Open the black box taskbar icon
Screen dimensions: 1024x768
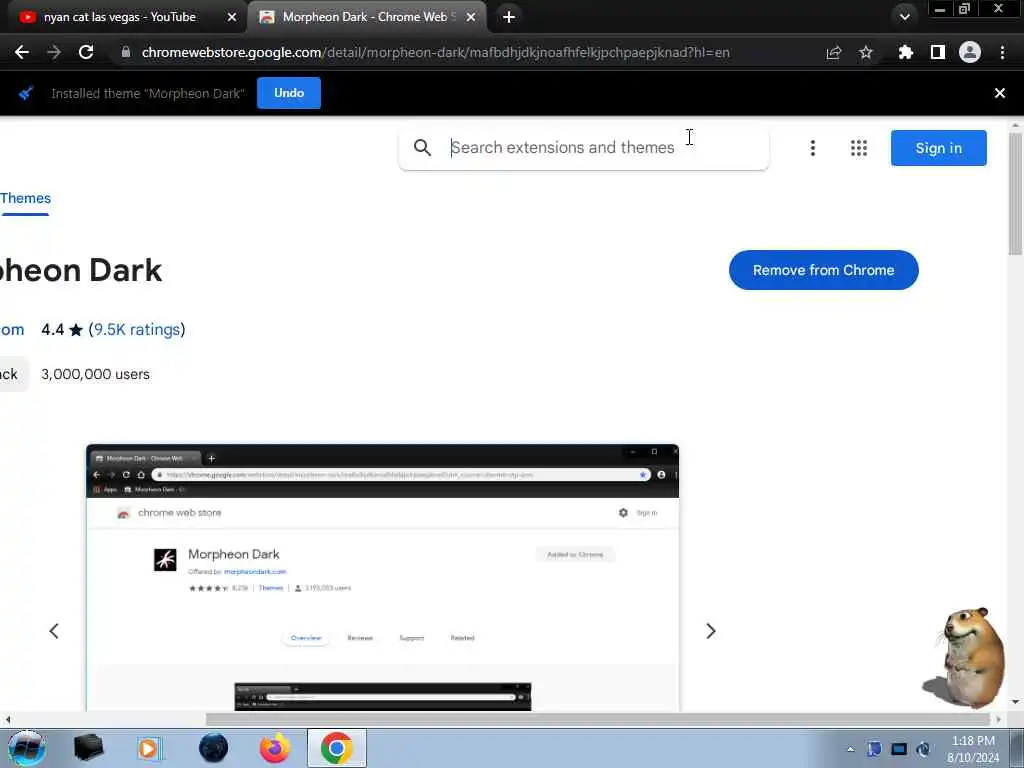coord(88,748)
